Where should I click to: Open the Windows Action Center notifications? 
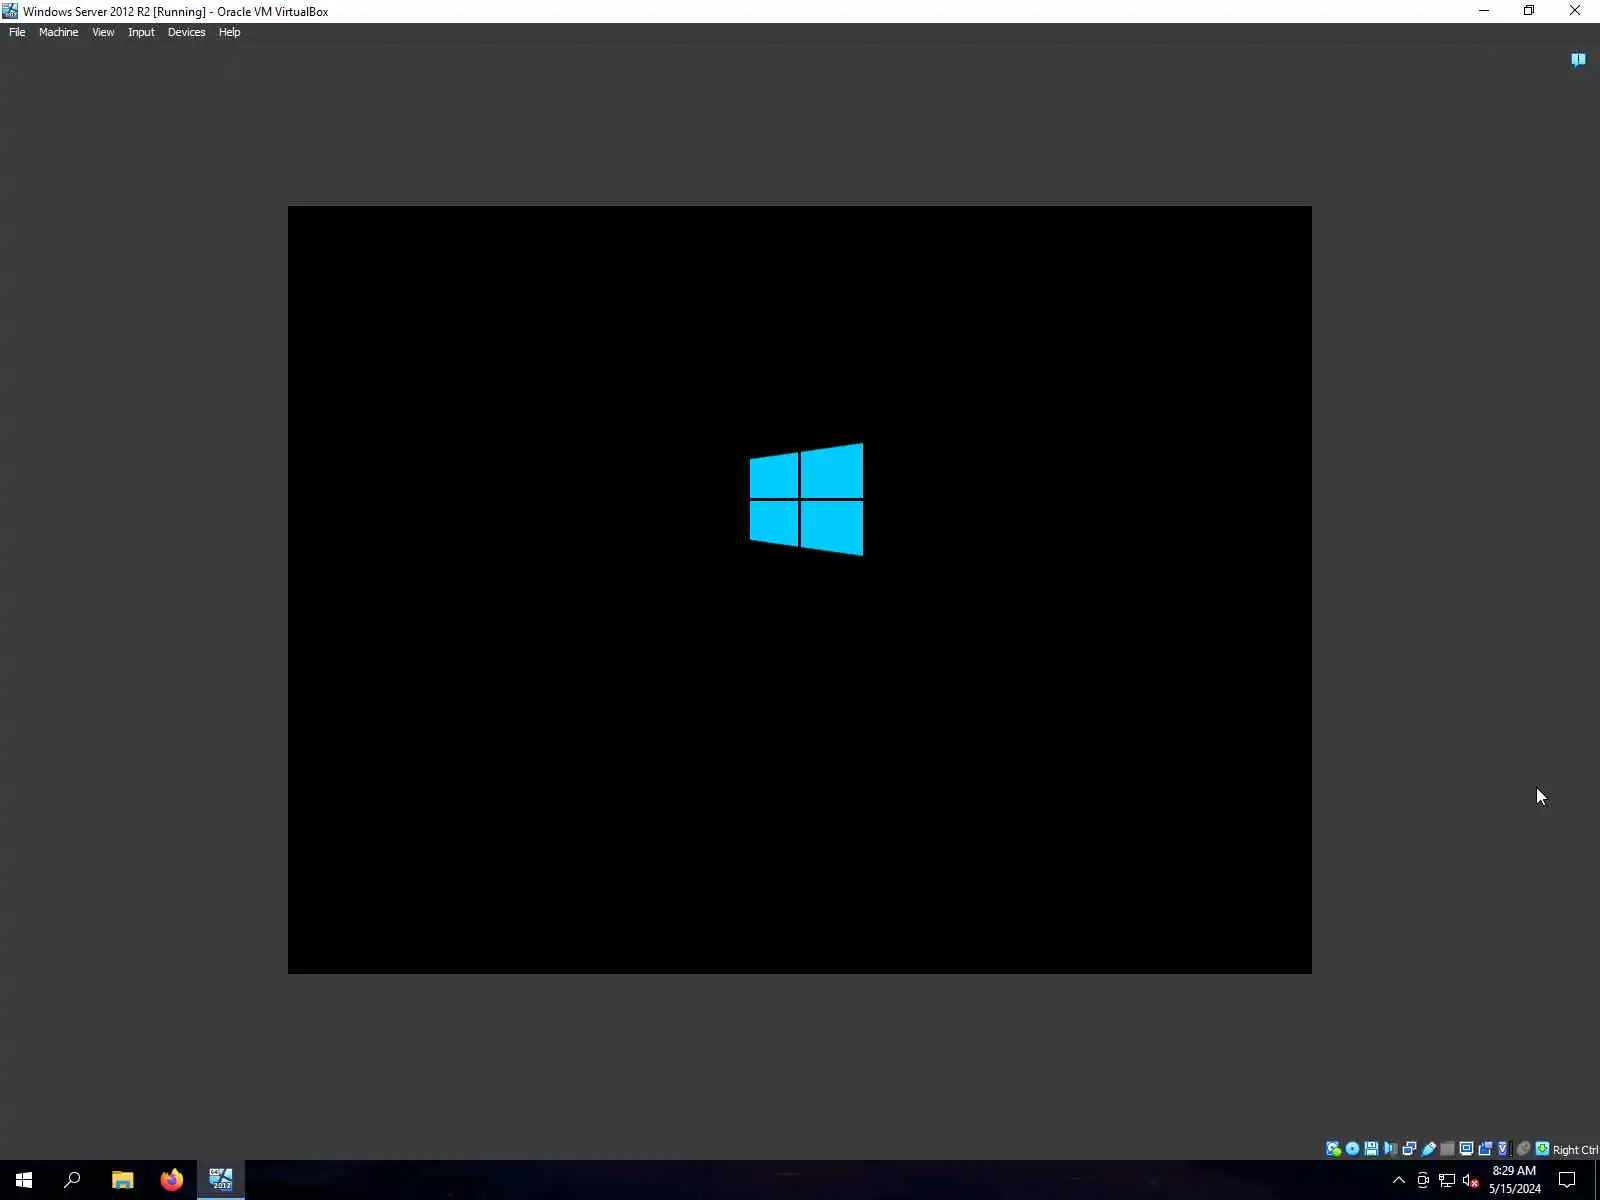point(1567,1180)
